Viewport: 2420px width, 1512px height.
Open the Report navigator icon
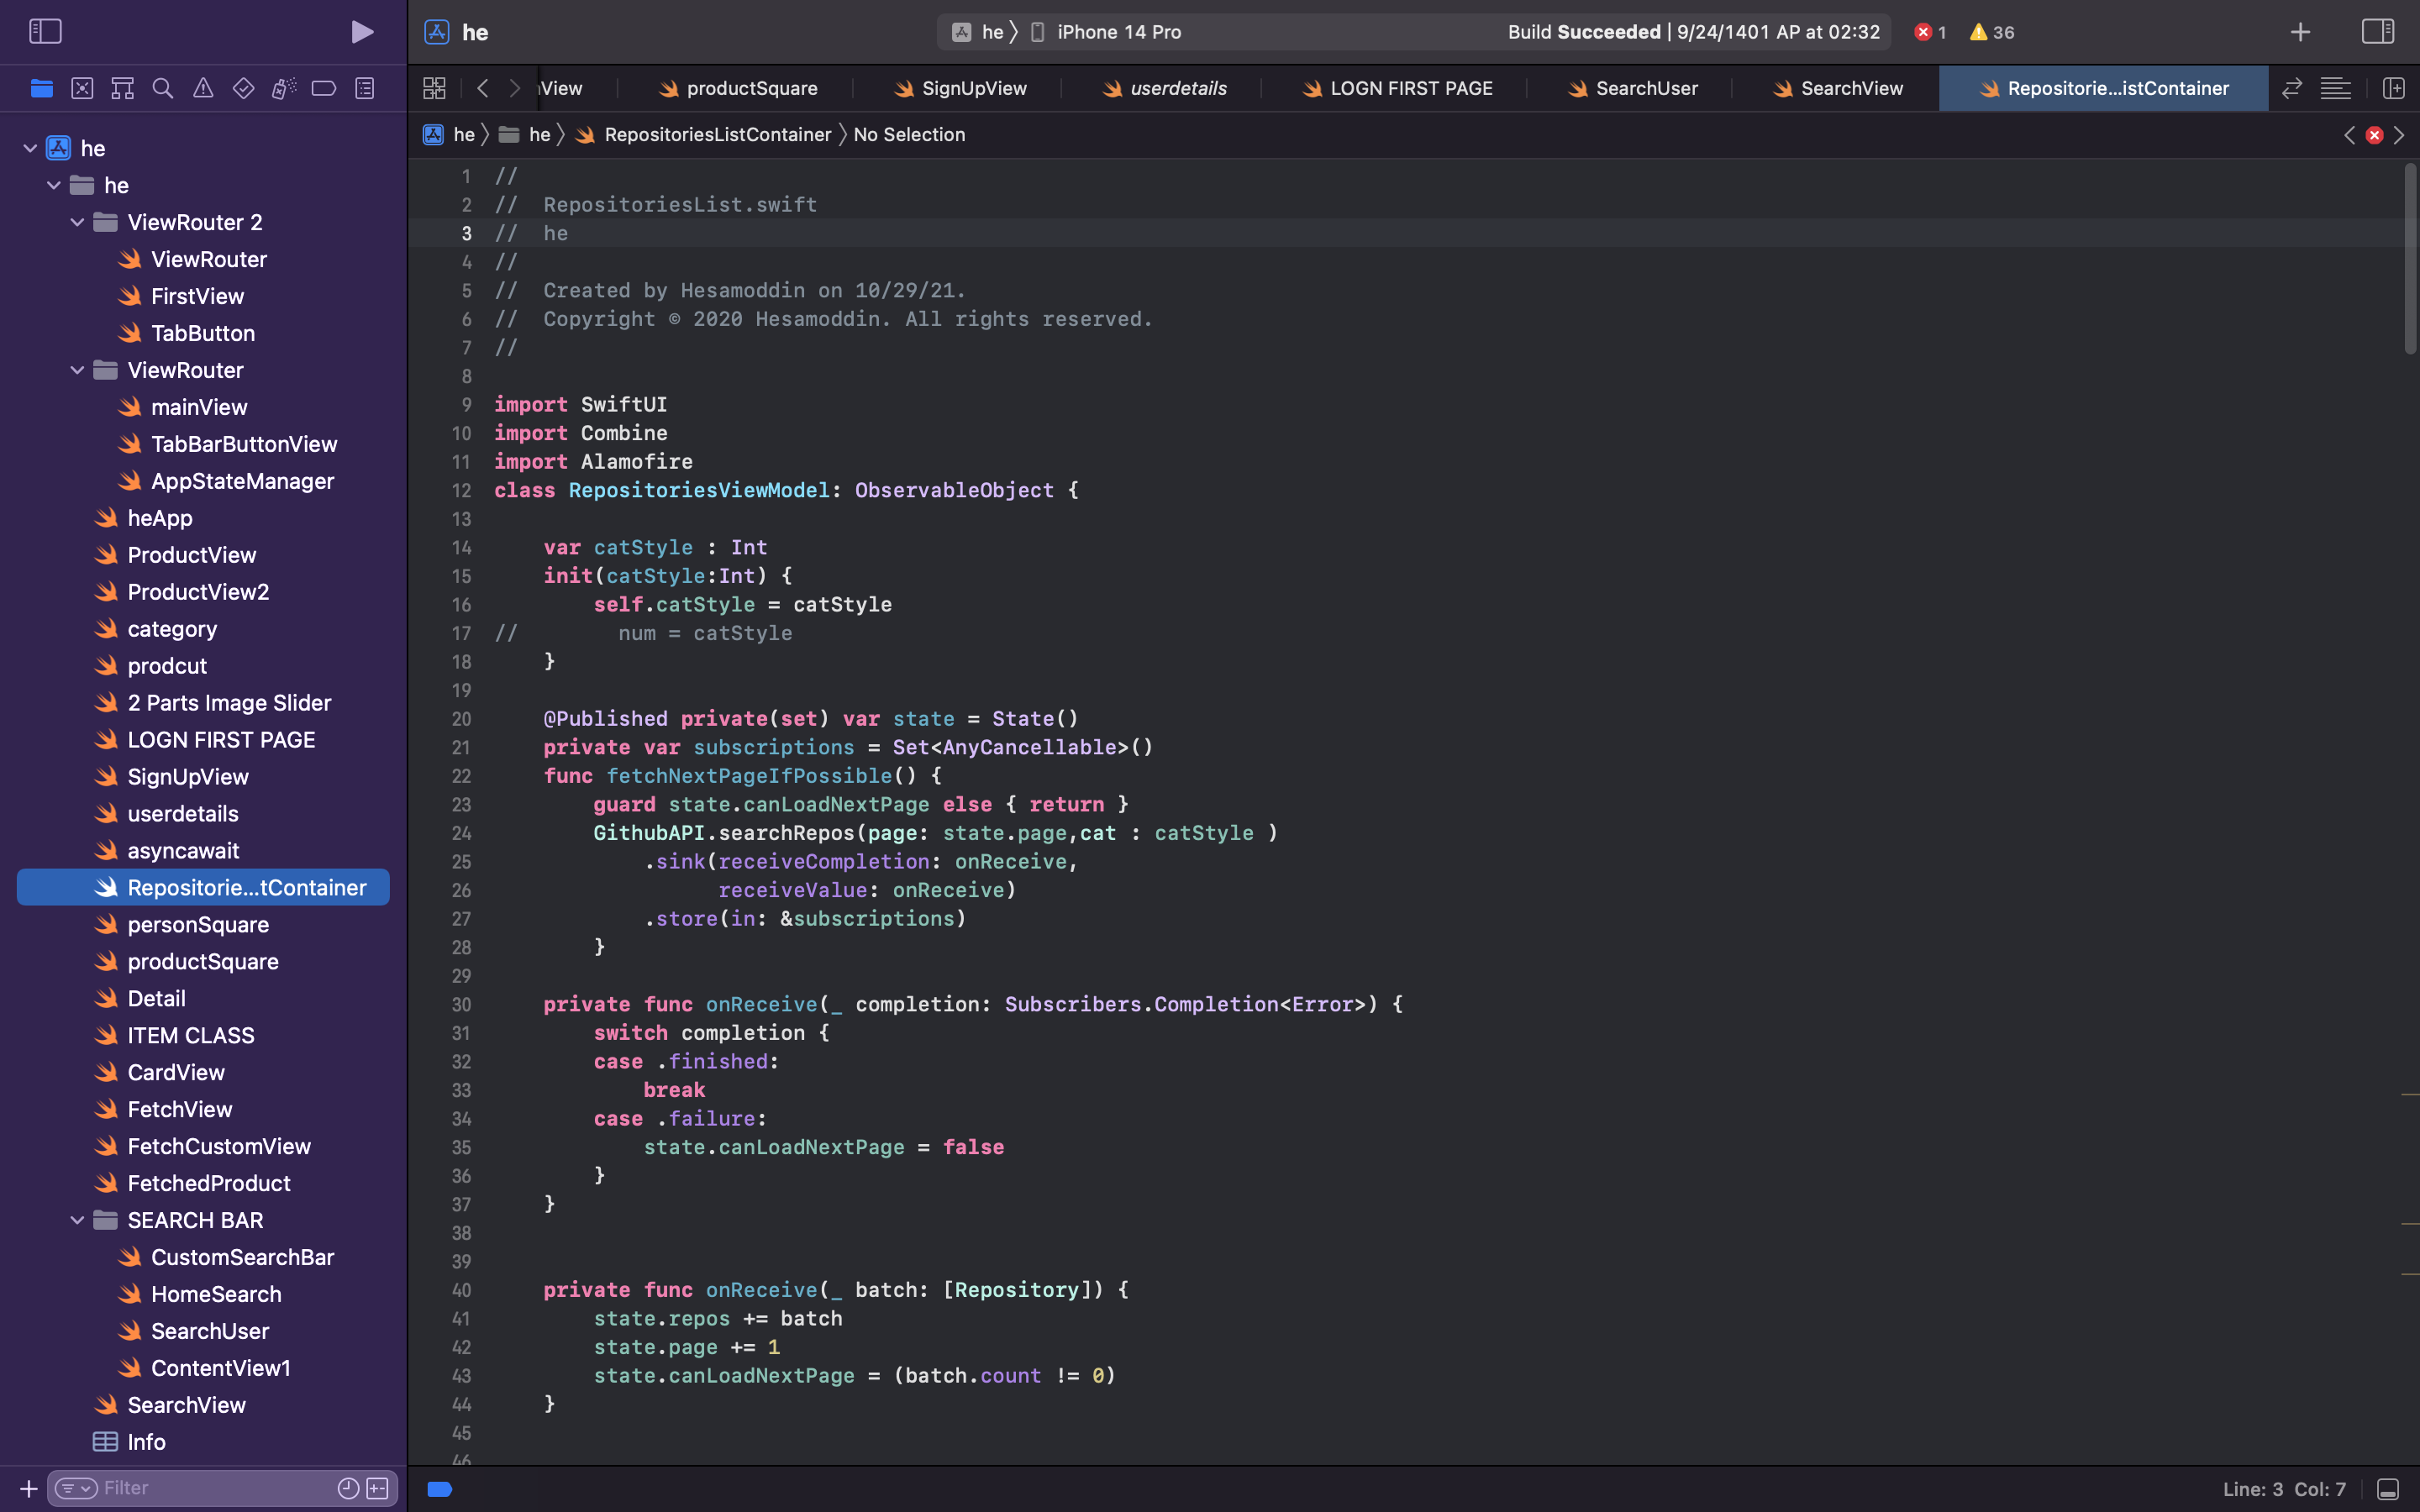(365, 88)
